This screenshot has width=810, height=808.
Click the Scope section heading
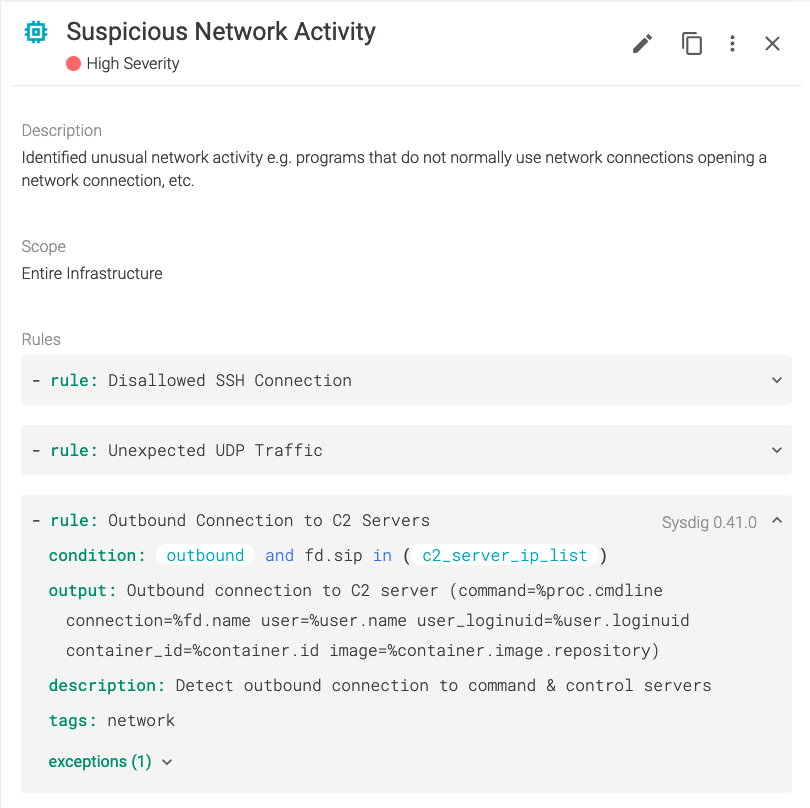pos(43,246)
